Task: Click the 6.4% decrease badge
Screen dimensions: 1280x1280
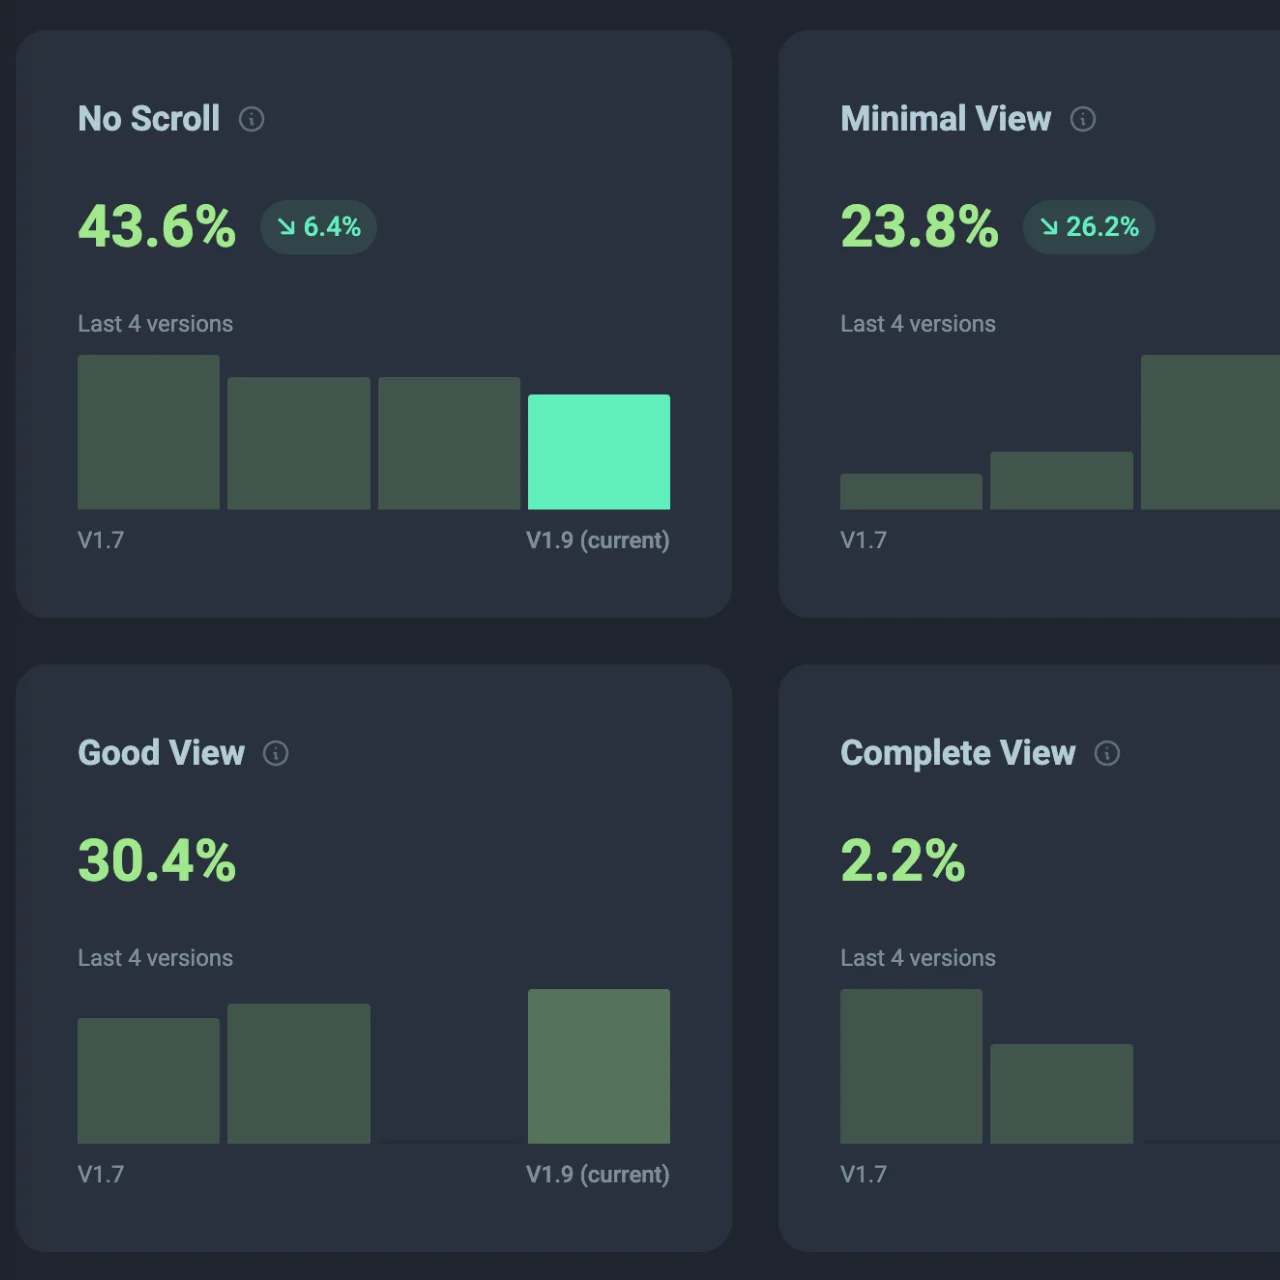Action: [318, 227]
